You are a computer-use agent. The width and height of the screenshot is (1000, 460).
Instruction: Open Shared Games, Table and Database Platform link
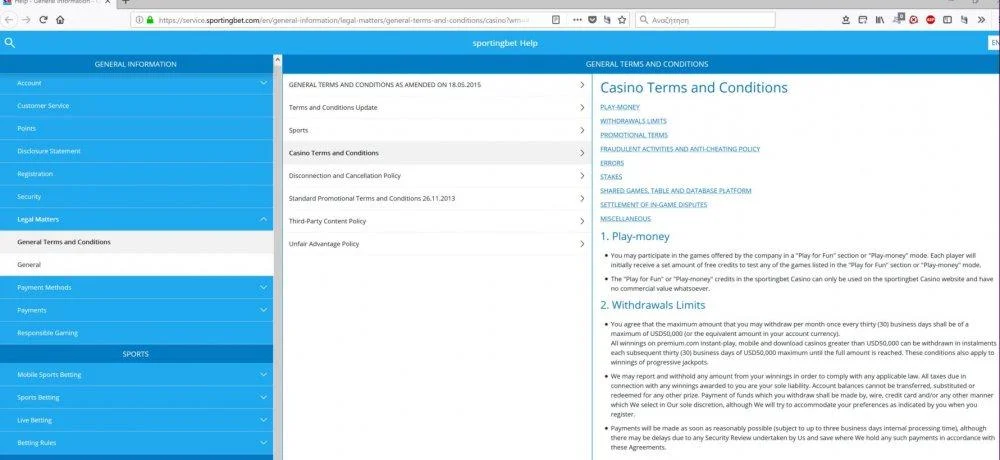click(675, 191)
